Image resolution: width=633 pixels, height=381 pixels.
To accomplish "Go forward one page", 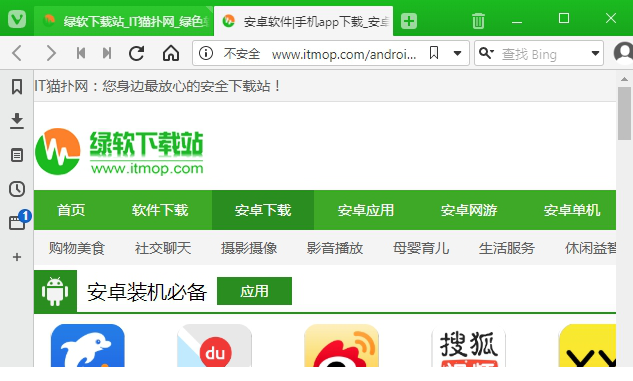I will pyautogui.click(x=50, y=53).
